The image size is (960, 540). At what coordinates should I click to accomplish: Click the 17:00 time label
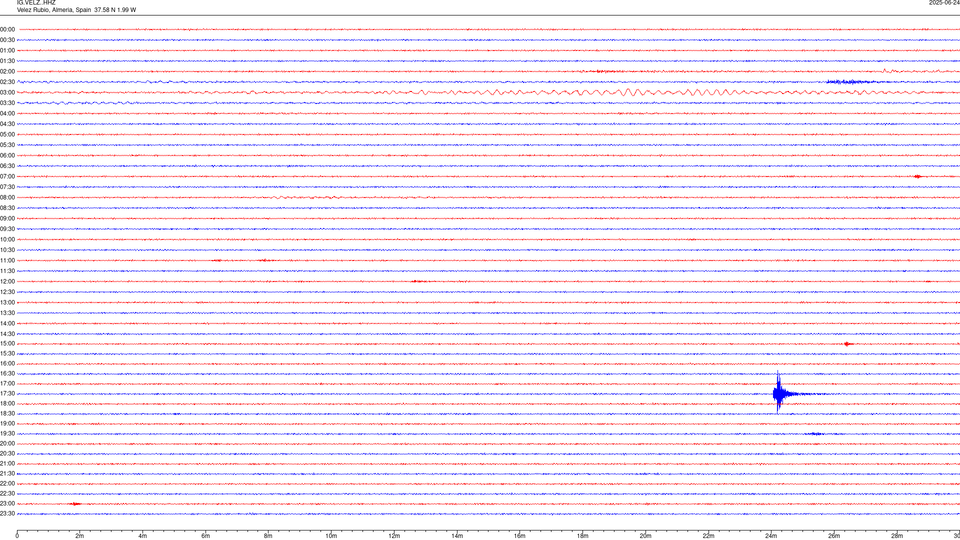(7, 383)
